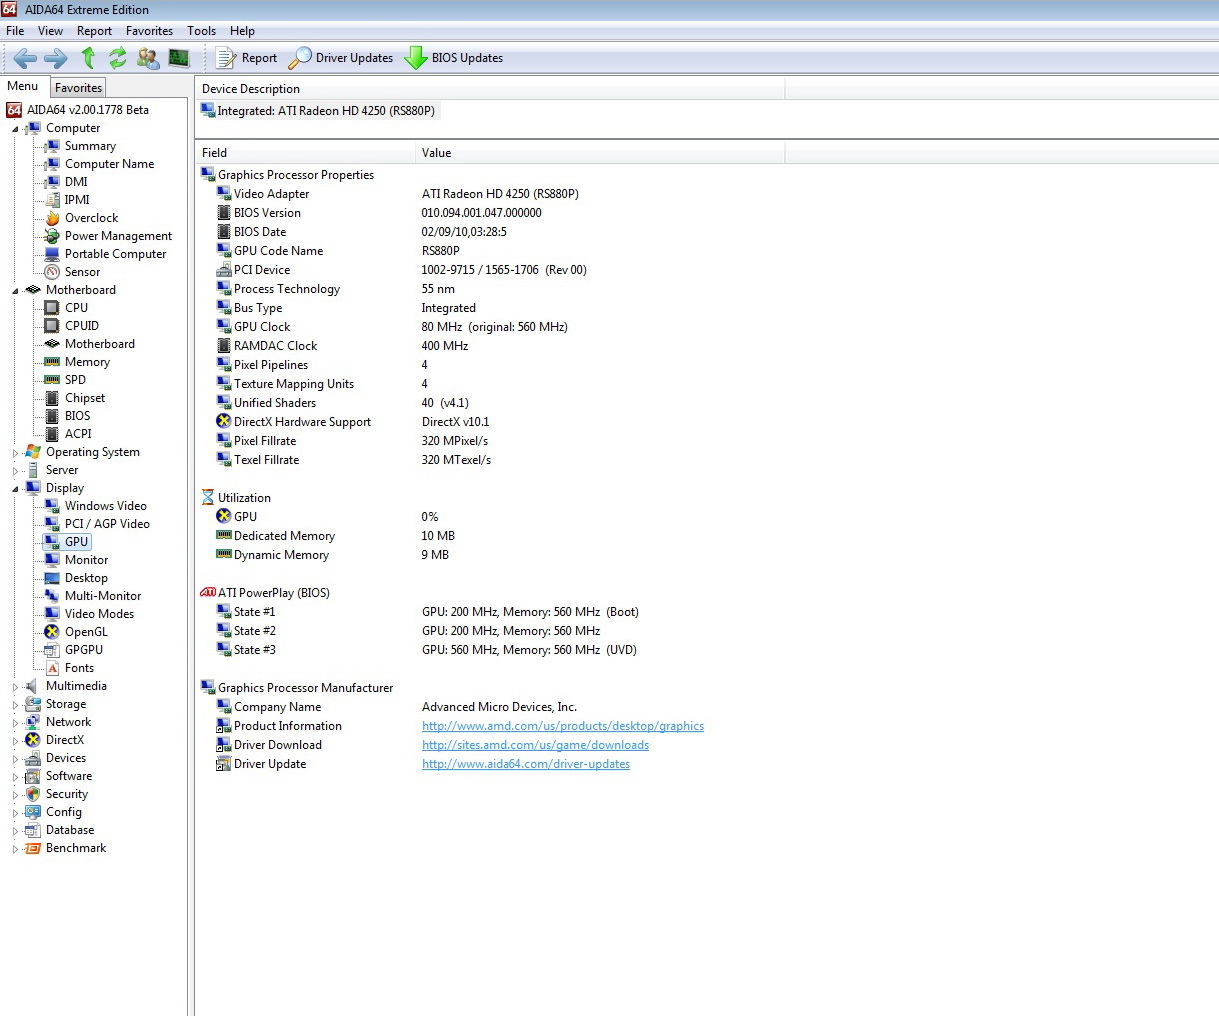1219x1016 pixels.
Task: Open Overclock page via flame icon
Action: coord(52,218)
